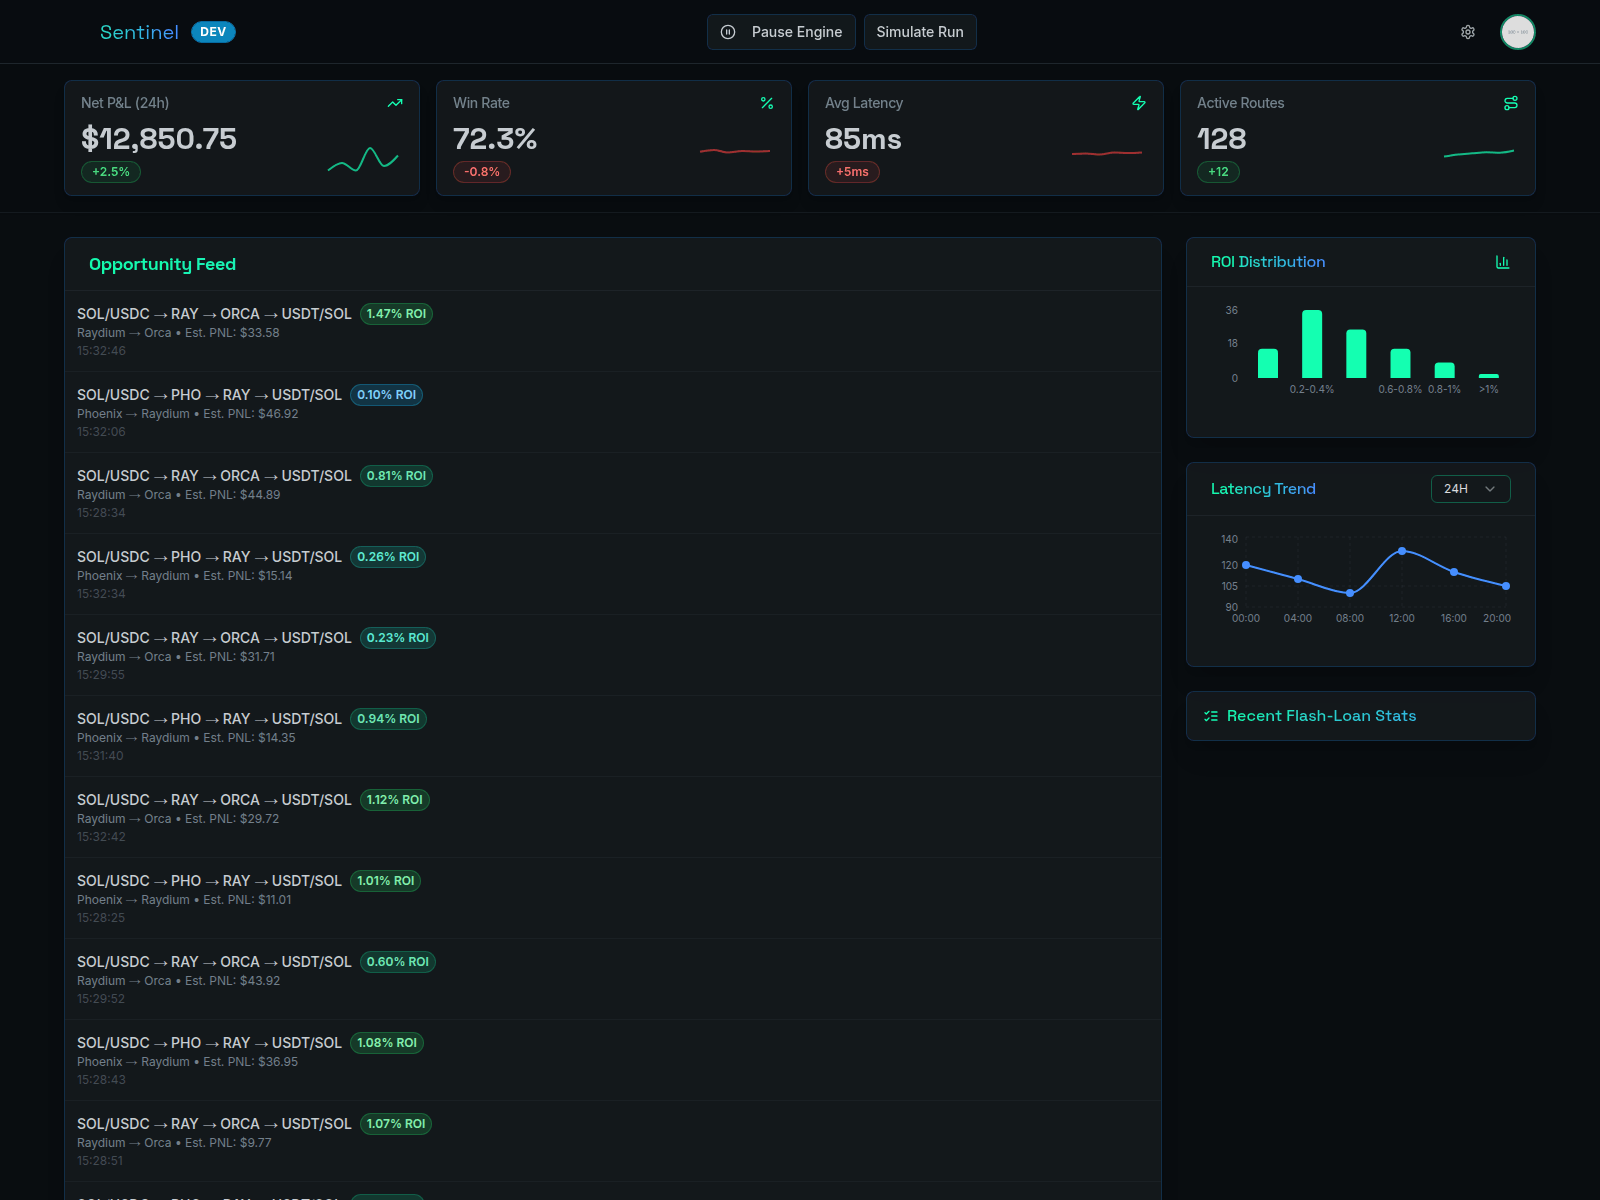The width and height of the screenshot is (1600, 1200).
Task: Click the +2.5% chip on Net P&L card
Action: click(x=110, y=171)
